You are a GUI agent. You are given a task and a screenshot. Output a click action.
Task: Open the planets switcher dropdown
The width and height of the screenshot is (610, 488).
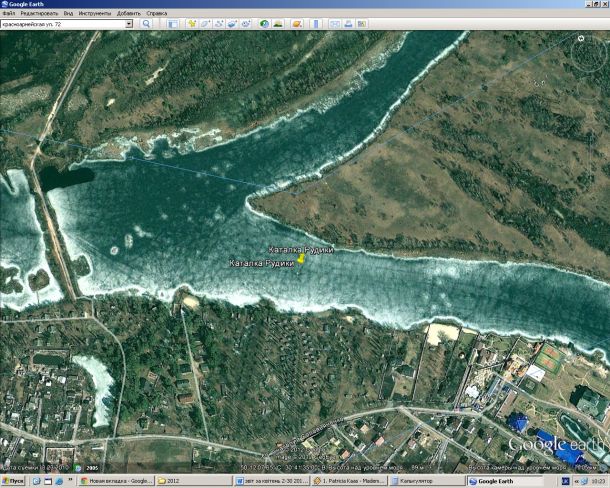295,23
